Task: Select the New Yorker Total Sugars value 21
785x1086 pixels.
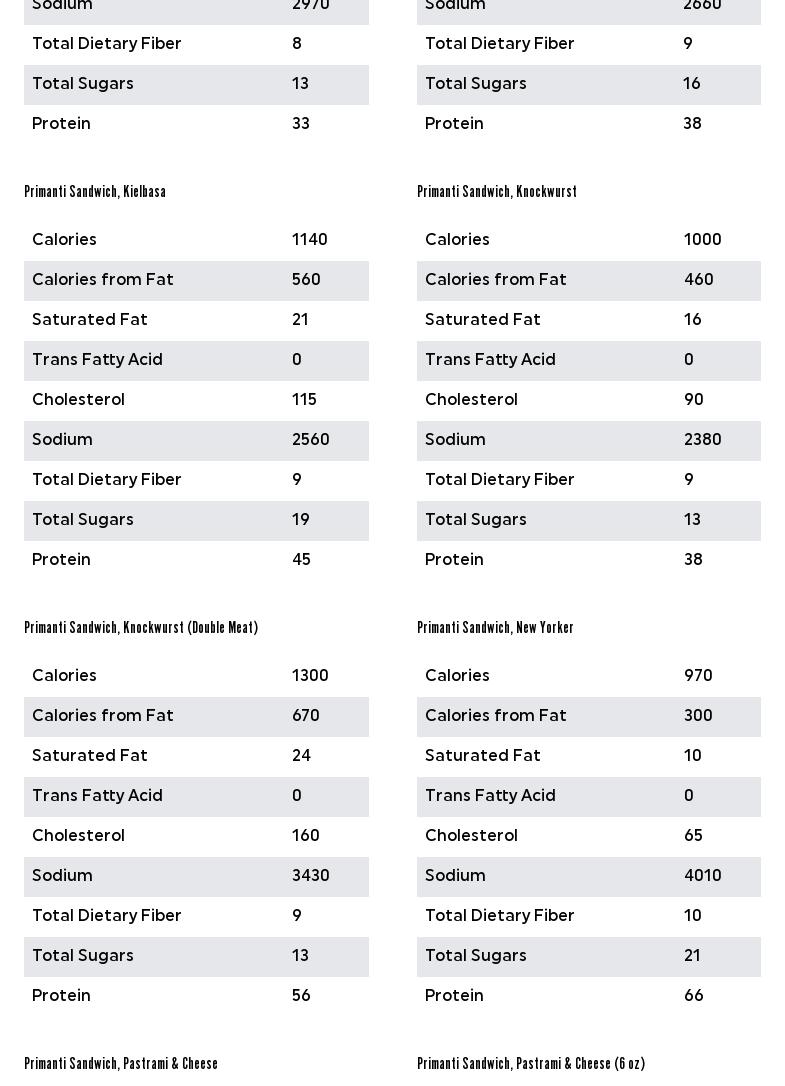Action: [692, 956]
